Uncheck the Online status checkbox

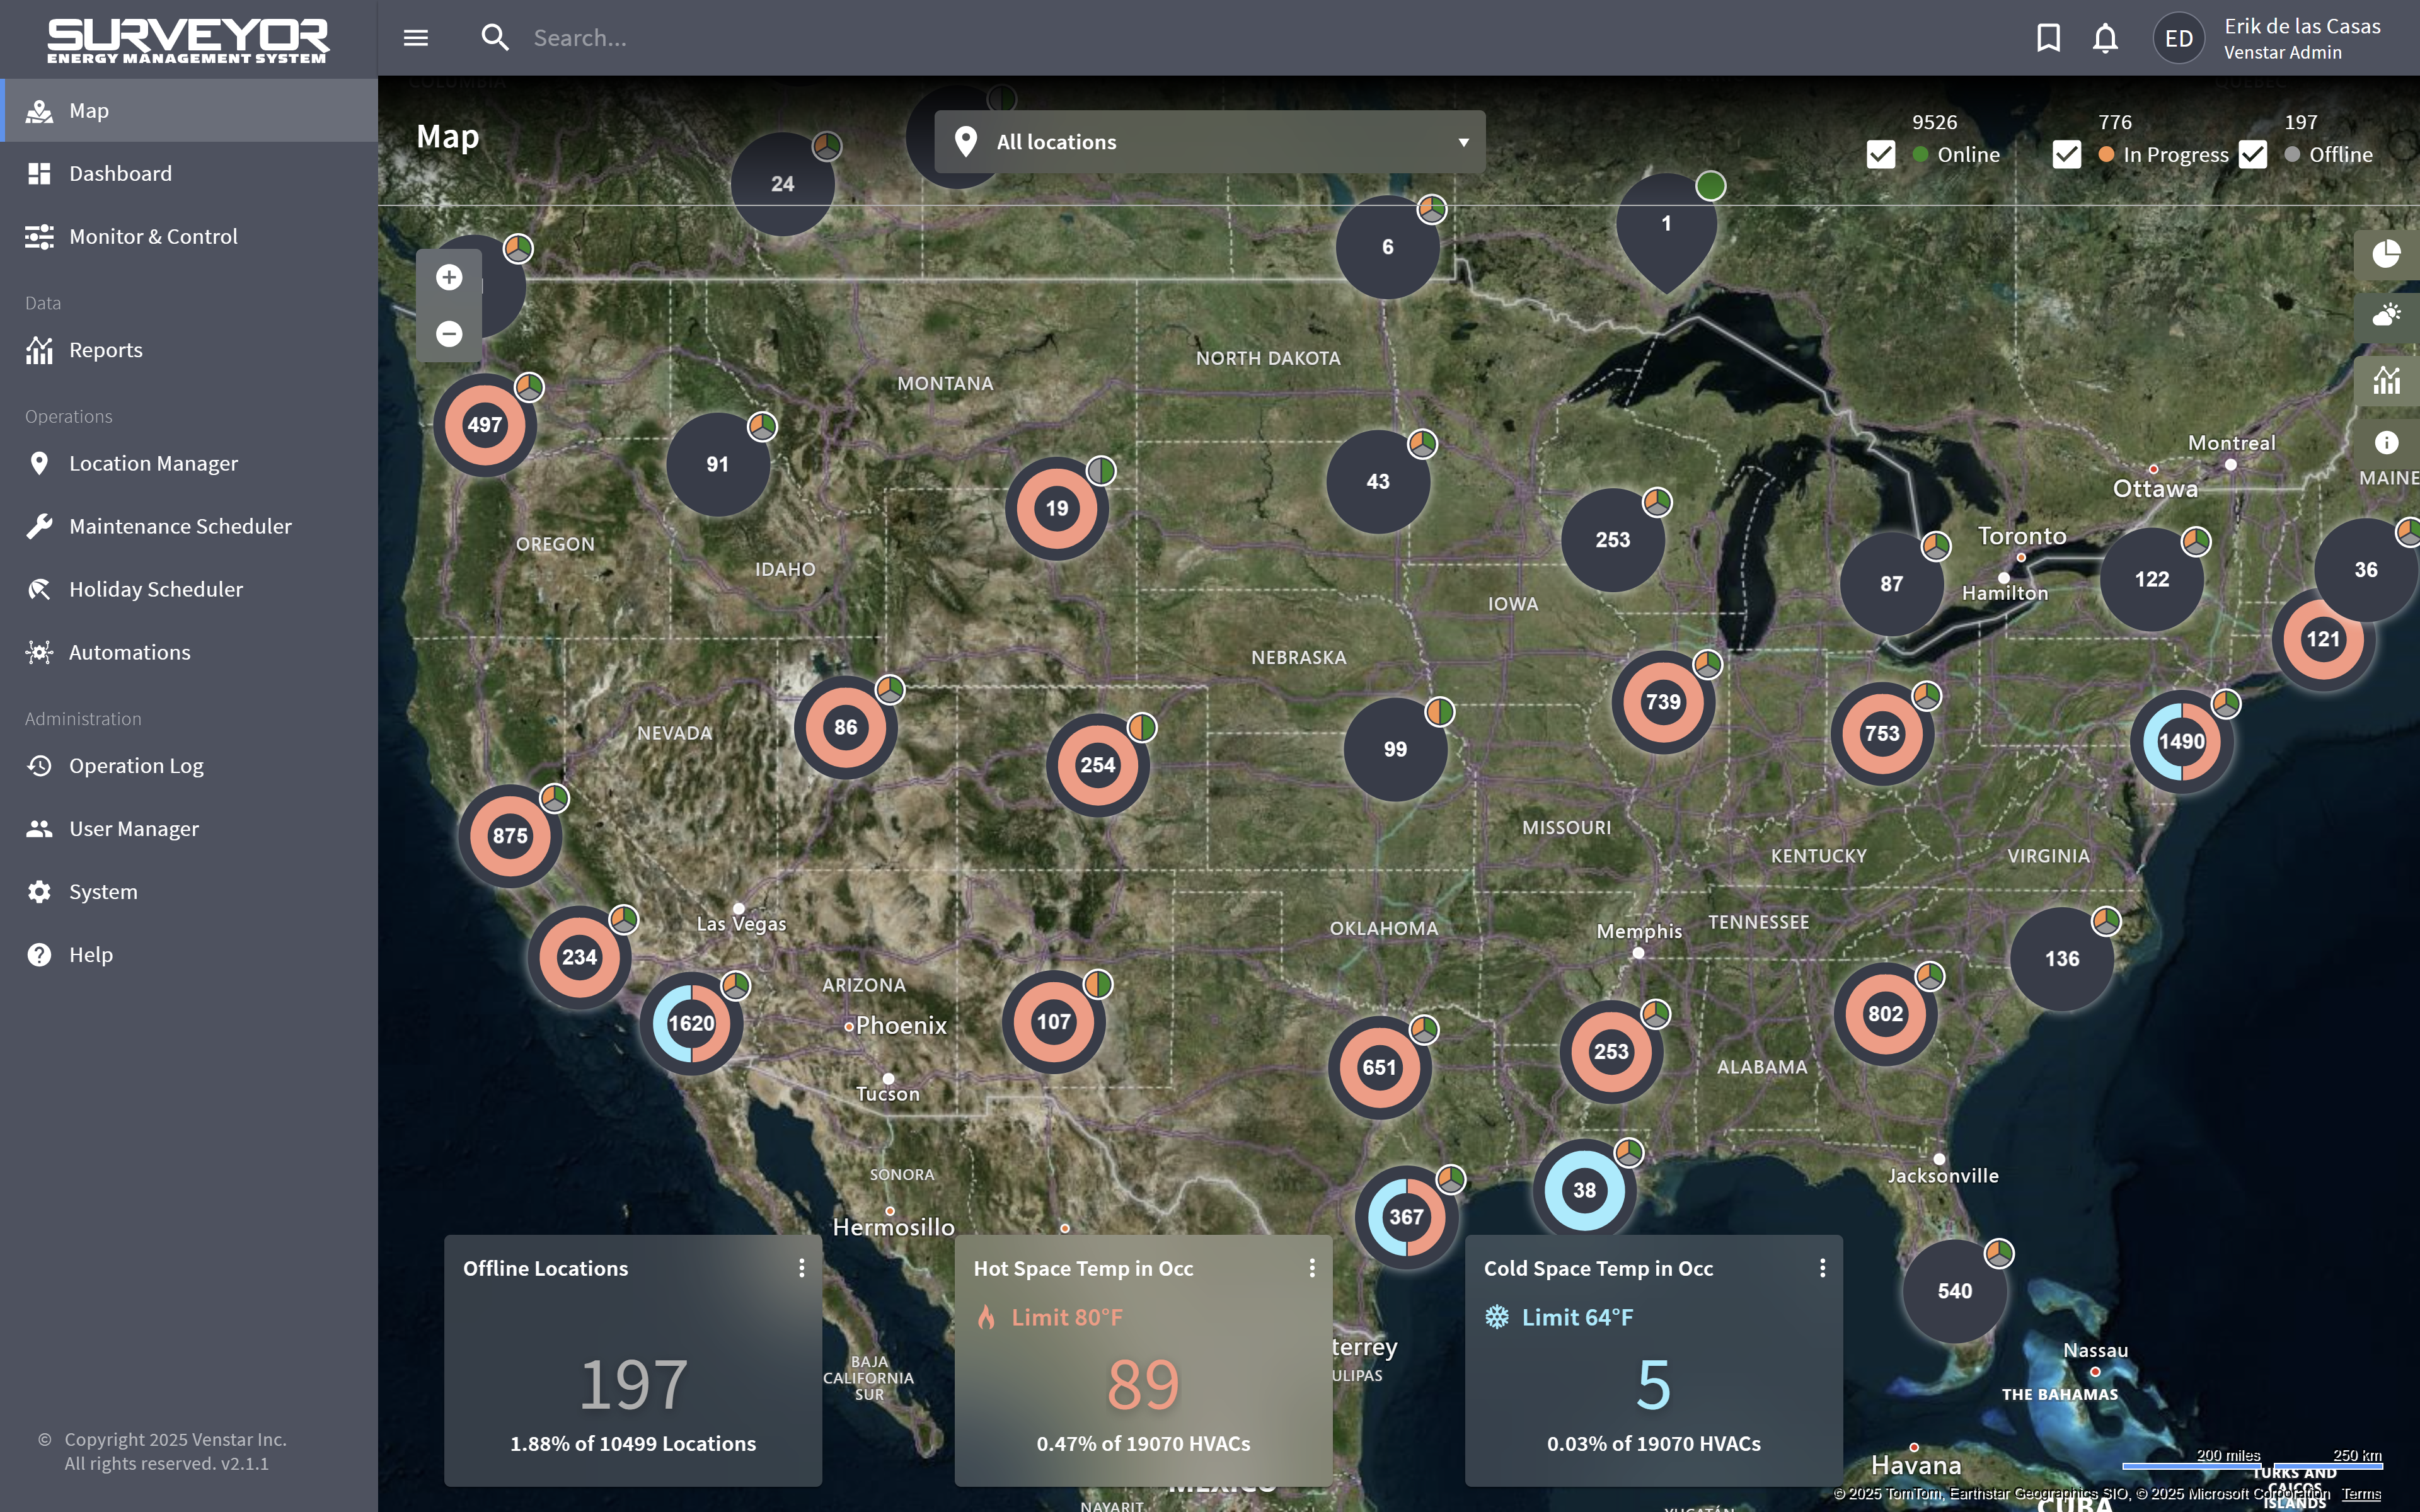coord(1881,155)
